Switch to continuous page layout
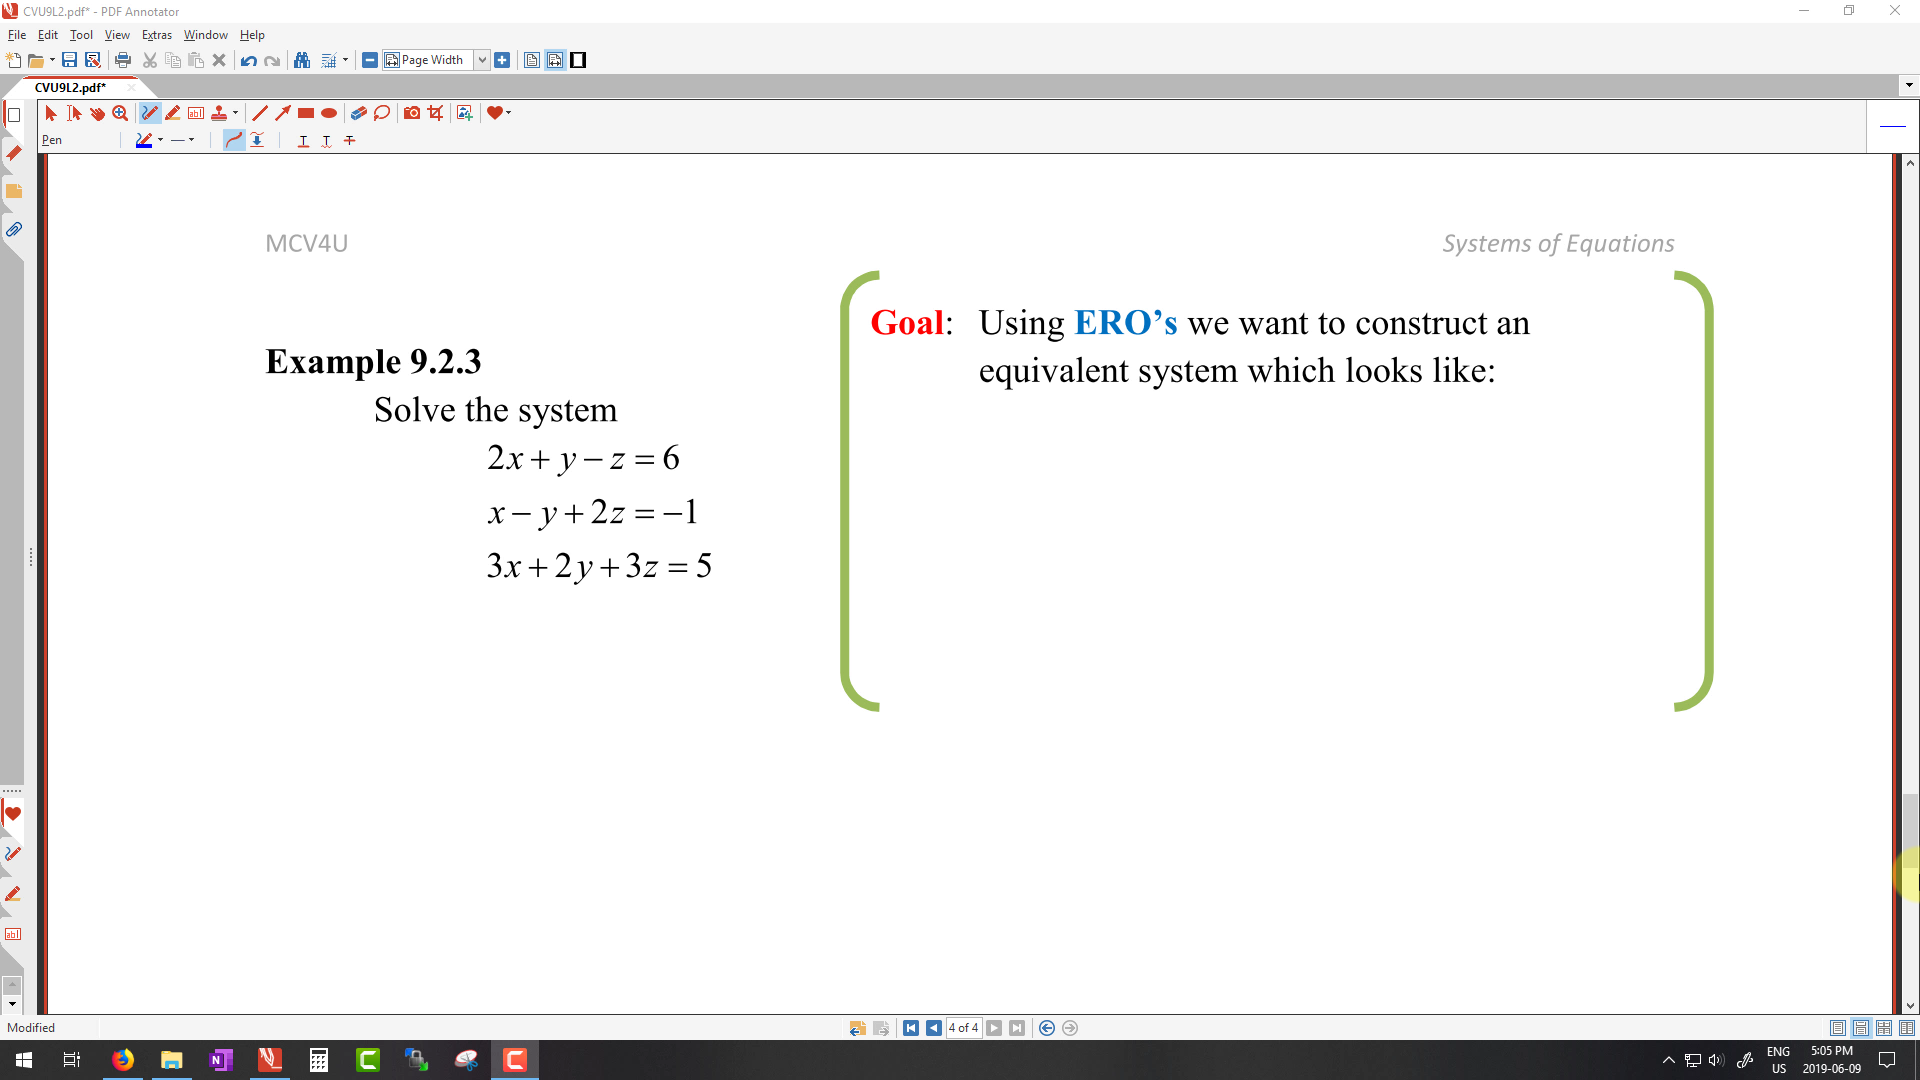 tap(1861, 1028)
